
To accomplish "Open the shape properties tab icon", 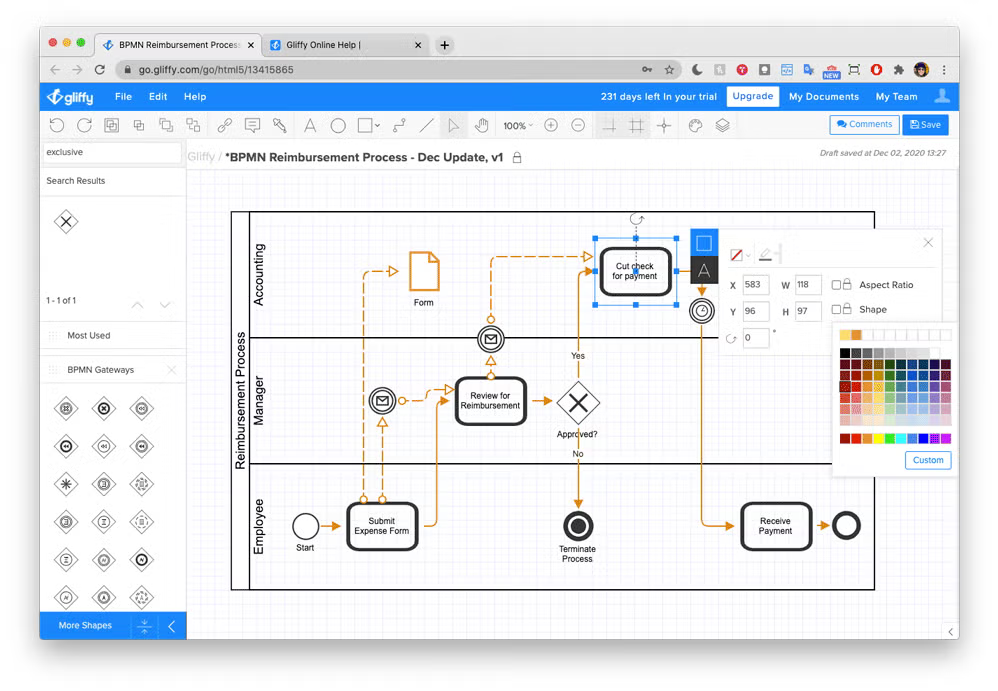I will coord(704,242).
